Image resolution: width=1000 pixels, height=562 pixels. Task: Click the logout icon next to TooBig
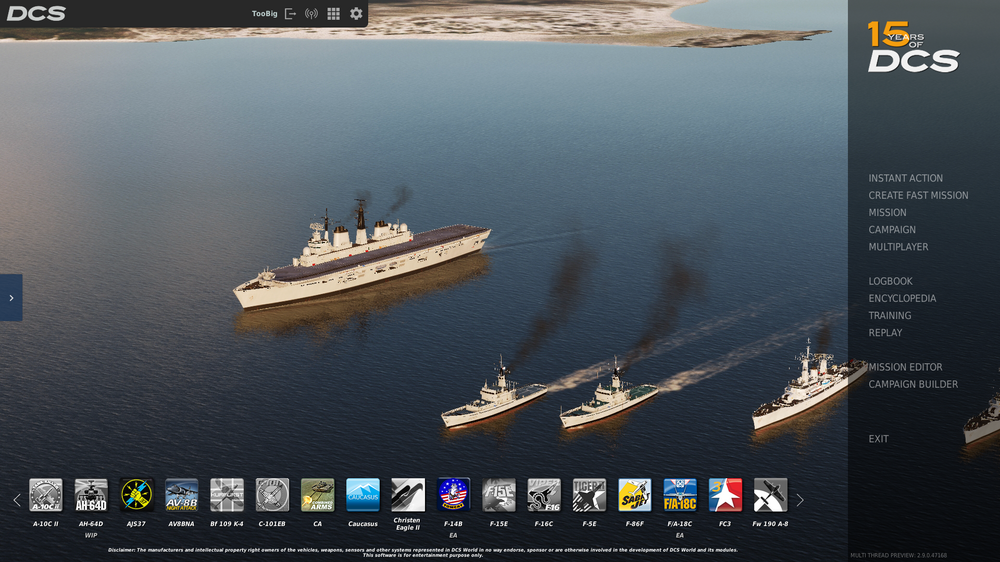(x=291, y=14)
